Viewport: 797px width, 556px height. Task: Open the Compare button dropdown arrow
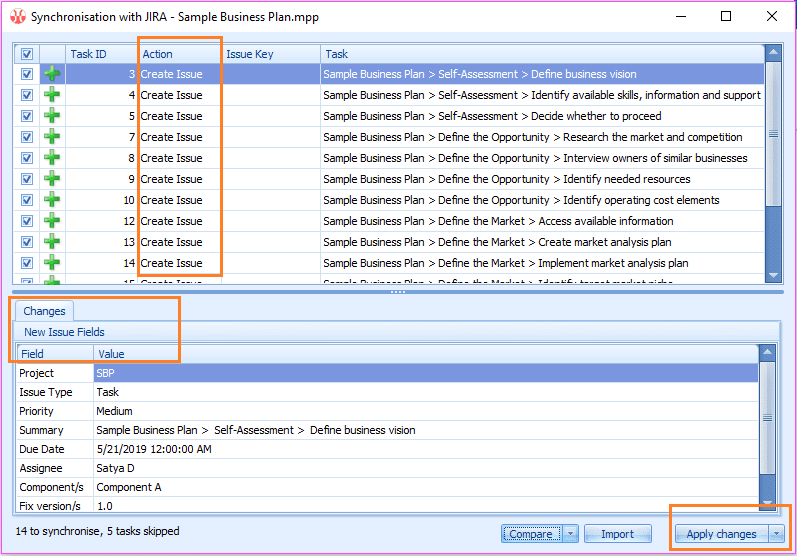tap(571, 534)
